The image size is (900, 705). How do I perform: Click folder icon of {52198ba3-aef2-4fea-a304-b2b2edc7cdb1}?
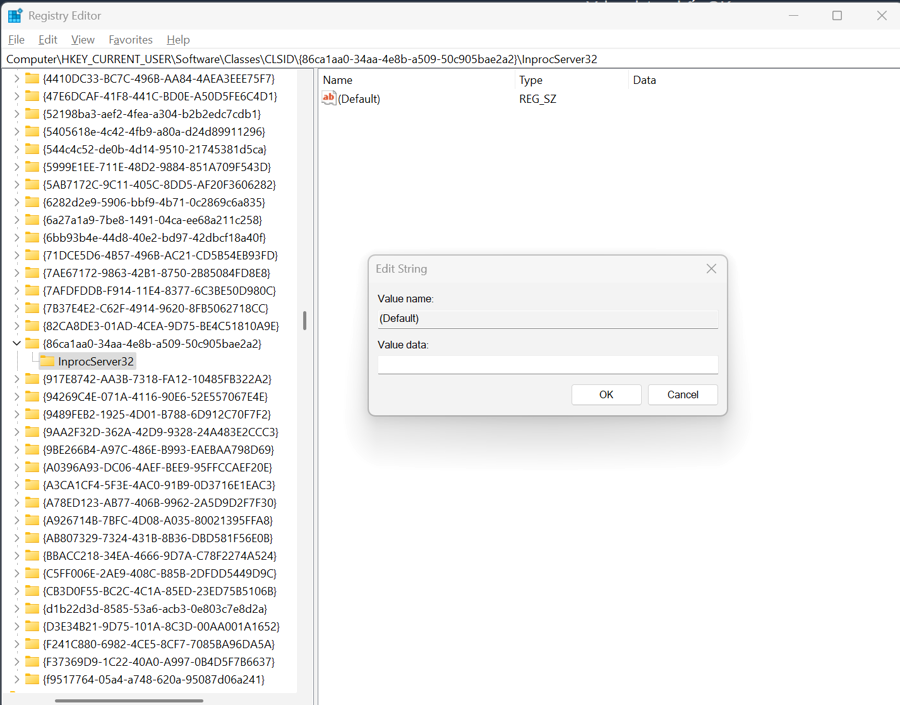32,114
